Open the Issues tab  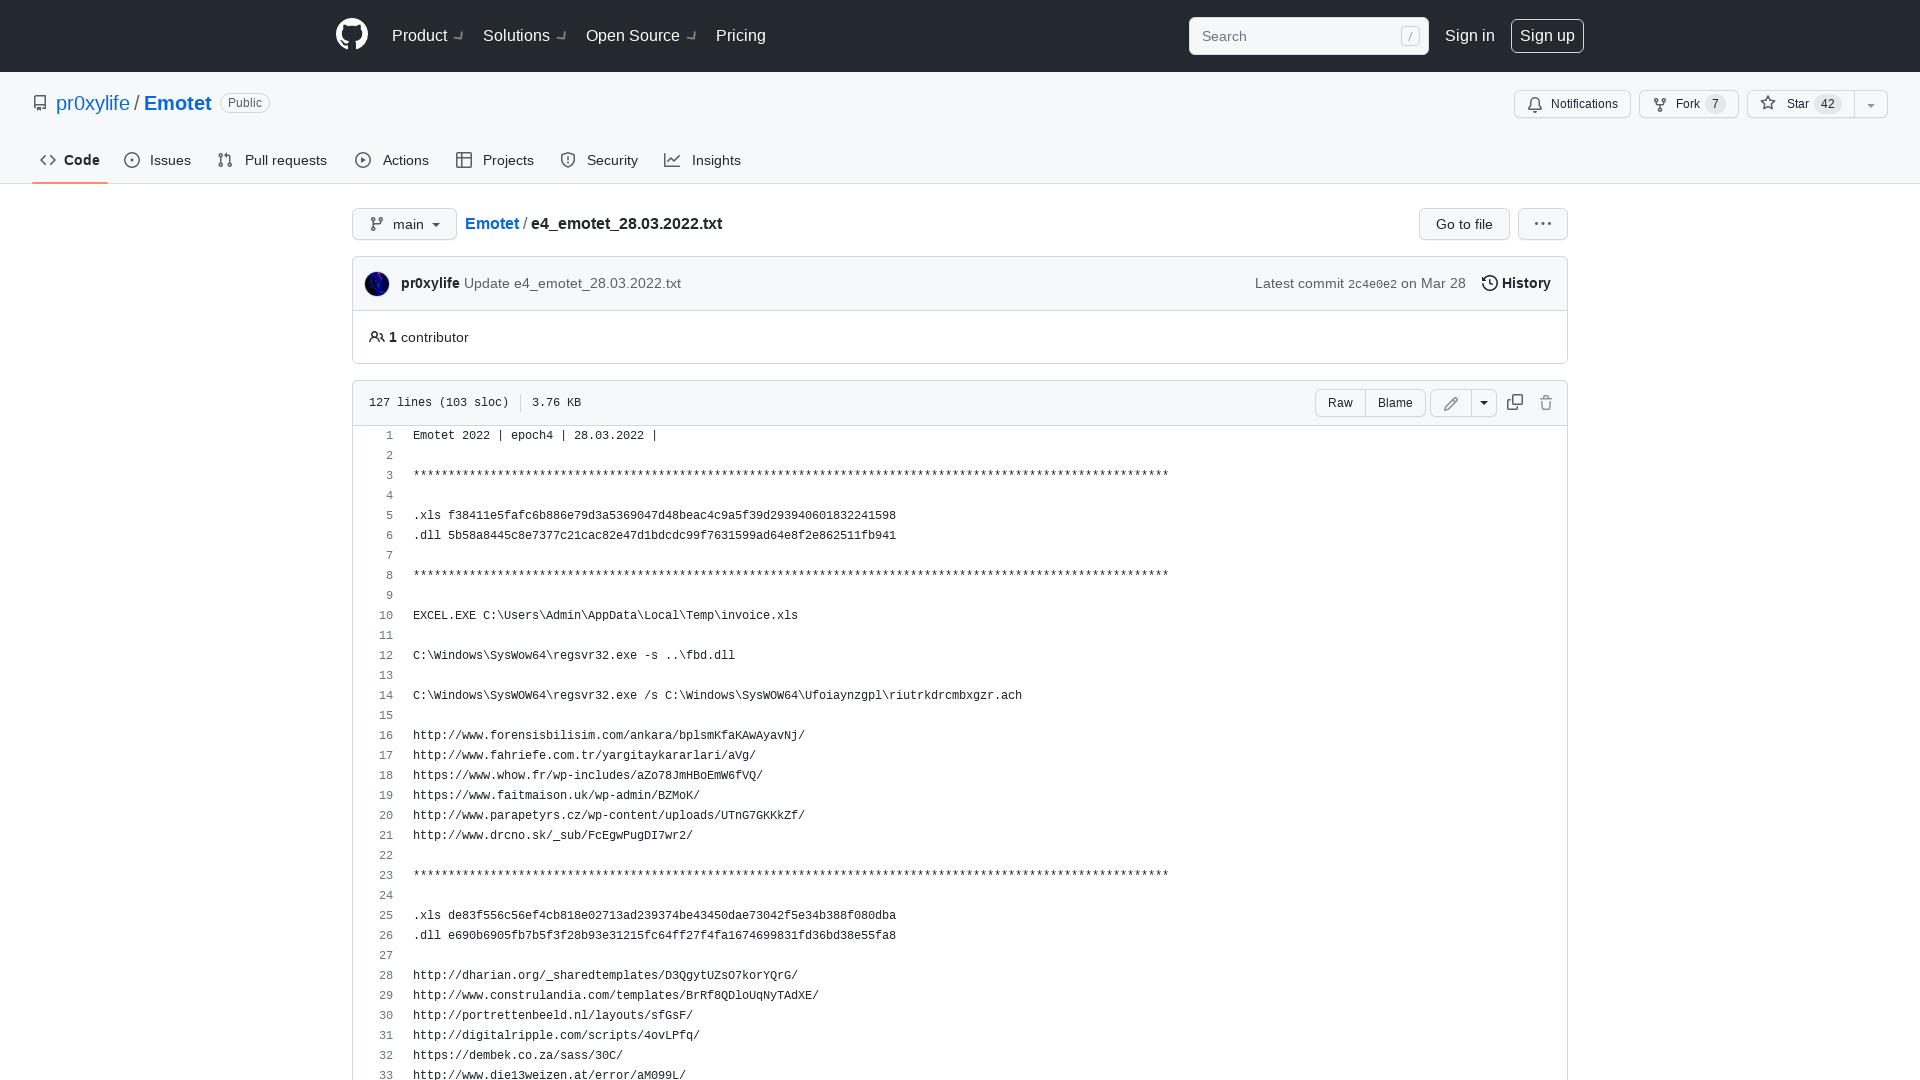(x=158, y=160)
